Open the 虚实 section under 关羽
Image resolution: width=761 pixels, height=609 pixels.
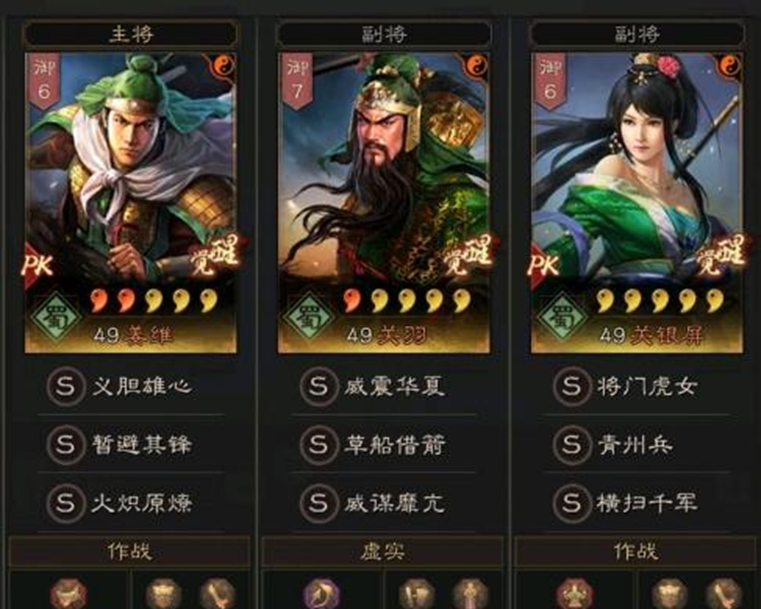point(383,551)
